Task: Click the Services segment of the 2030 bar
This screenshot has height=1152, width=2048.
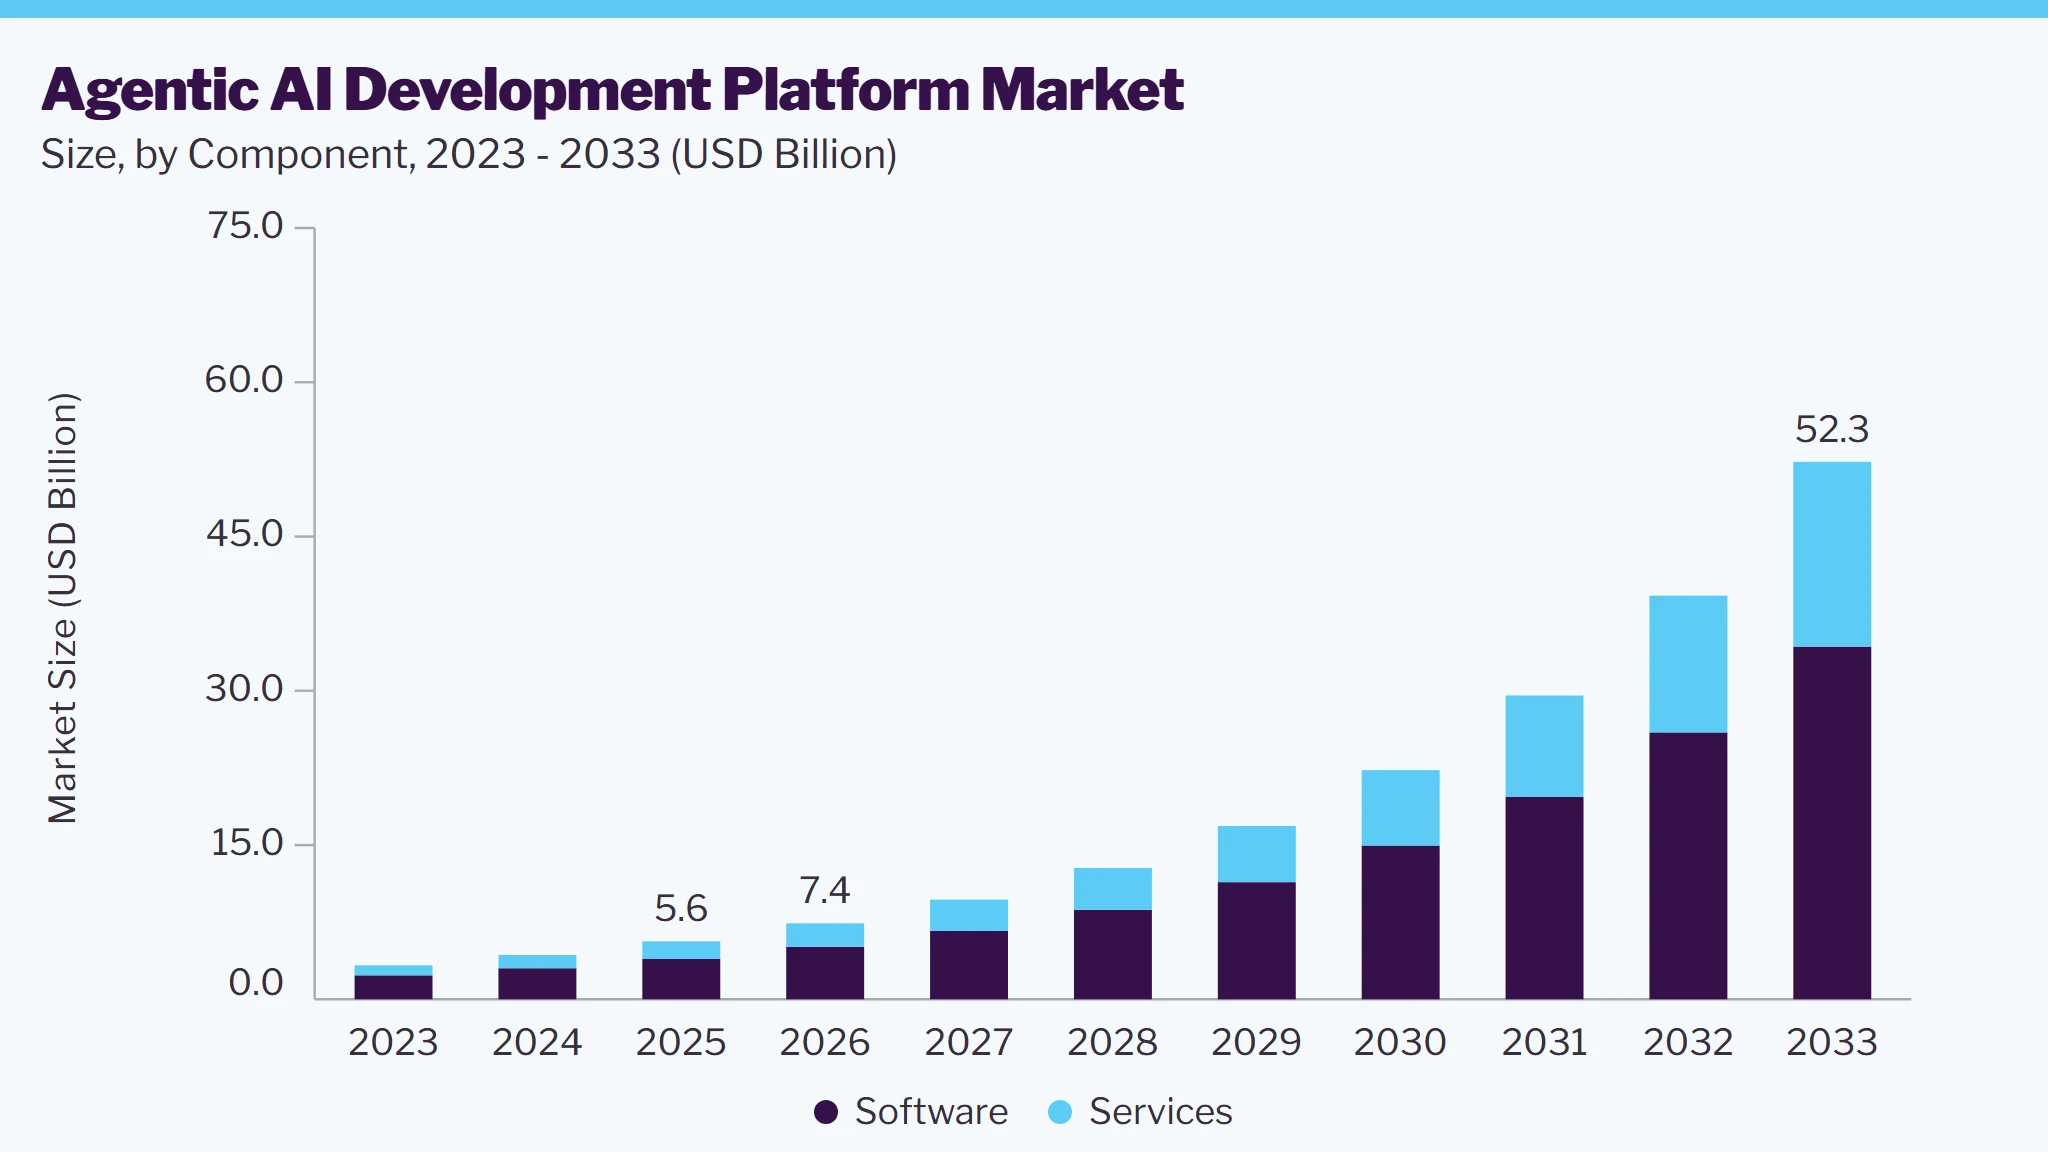Action: pyautogui.click(x=1400, y=808)
